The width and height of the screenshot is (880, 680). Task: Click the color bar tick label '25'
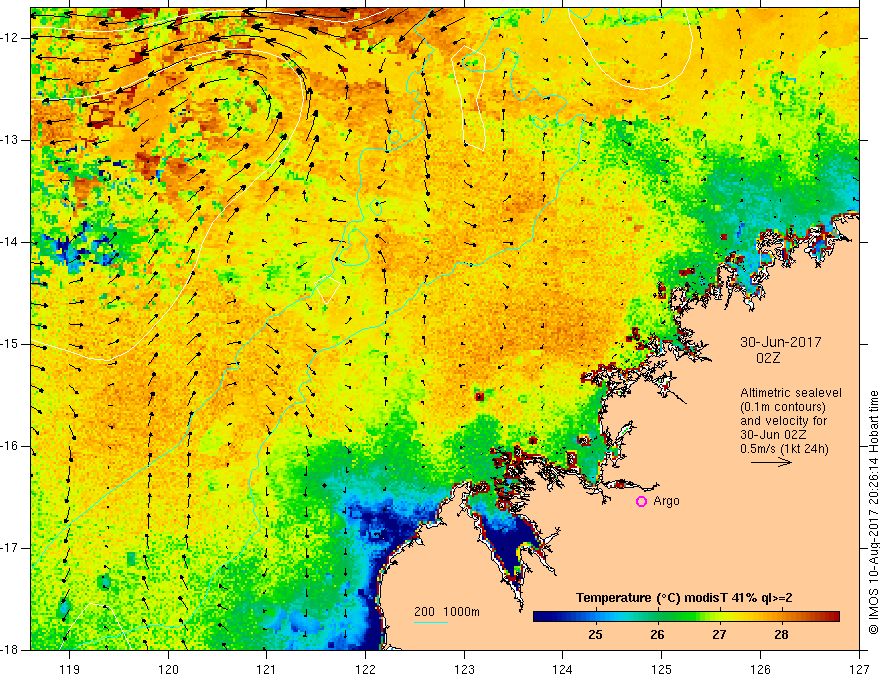595,635
